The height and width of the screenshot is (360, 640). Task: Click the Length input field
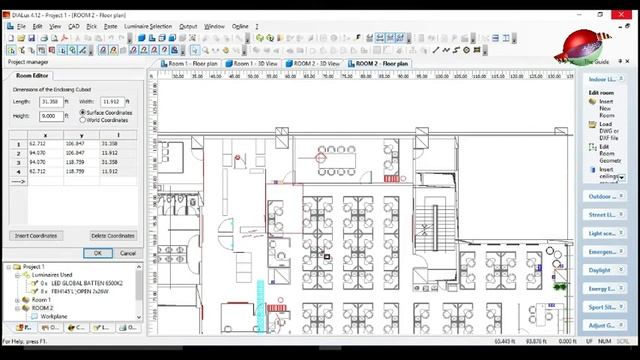click(51, 102)
